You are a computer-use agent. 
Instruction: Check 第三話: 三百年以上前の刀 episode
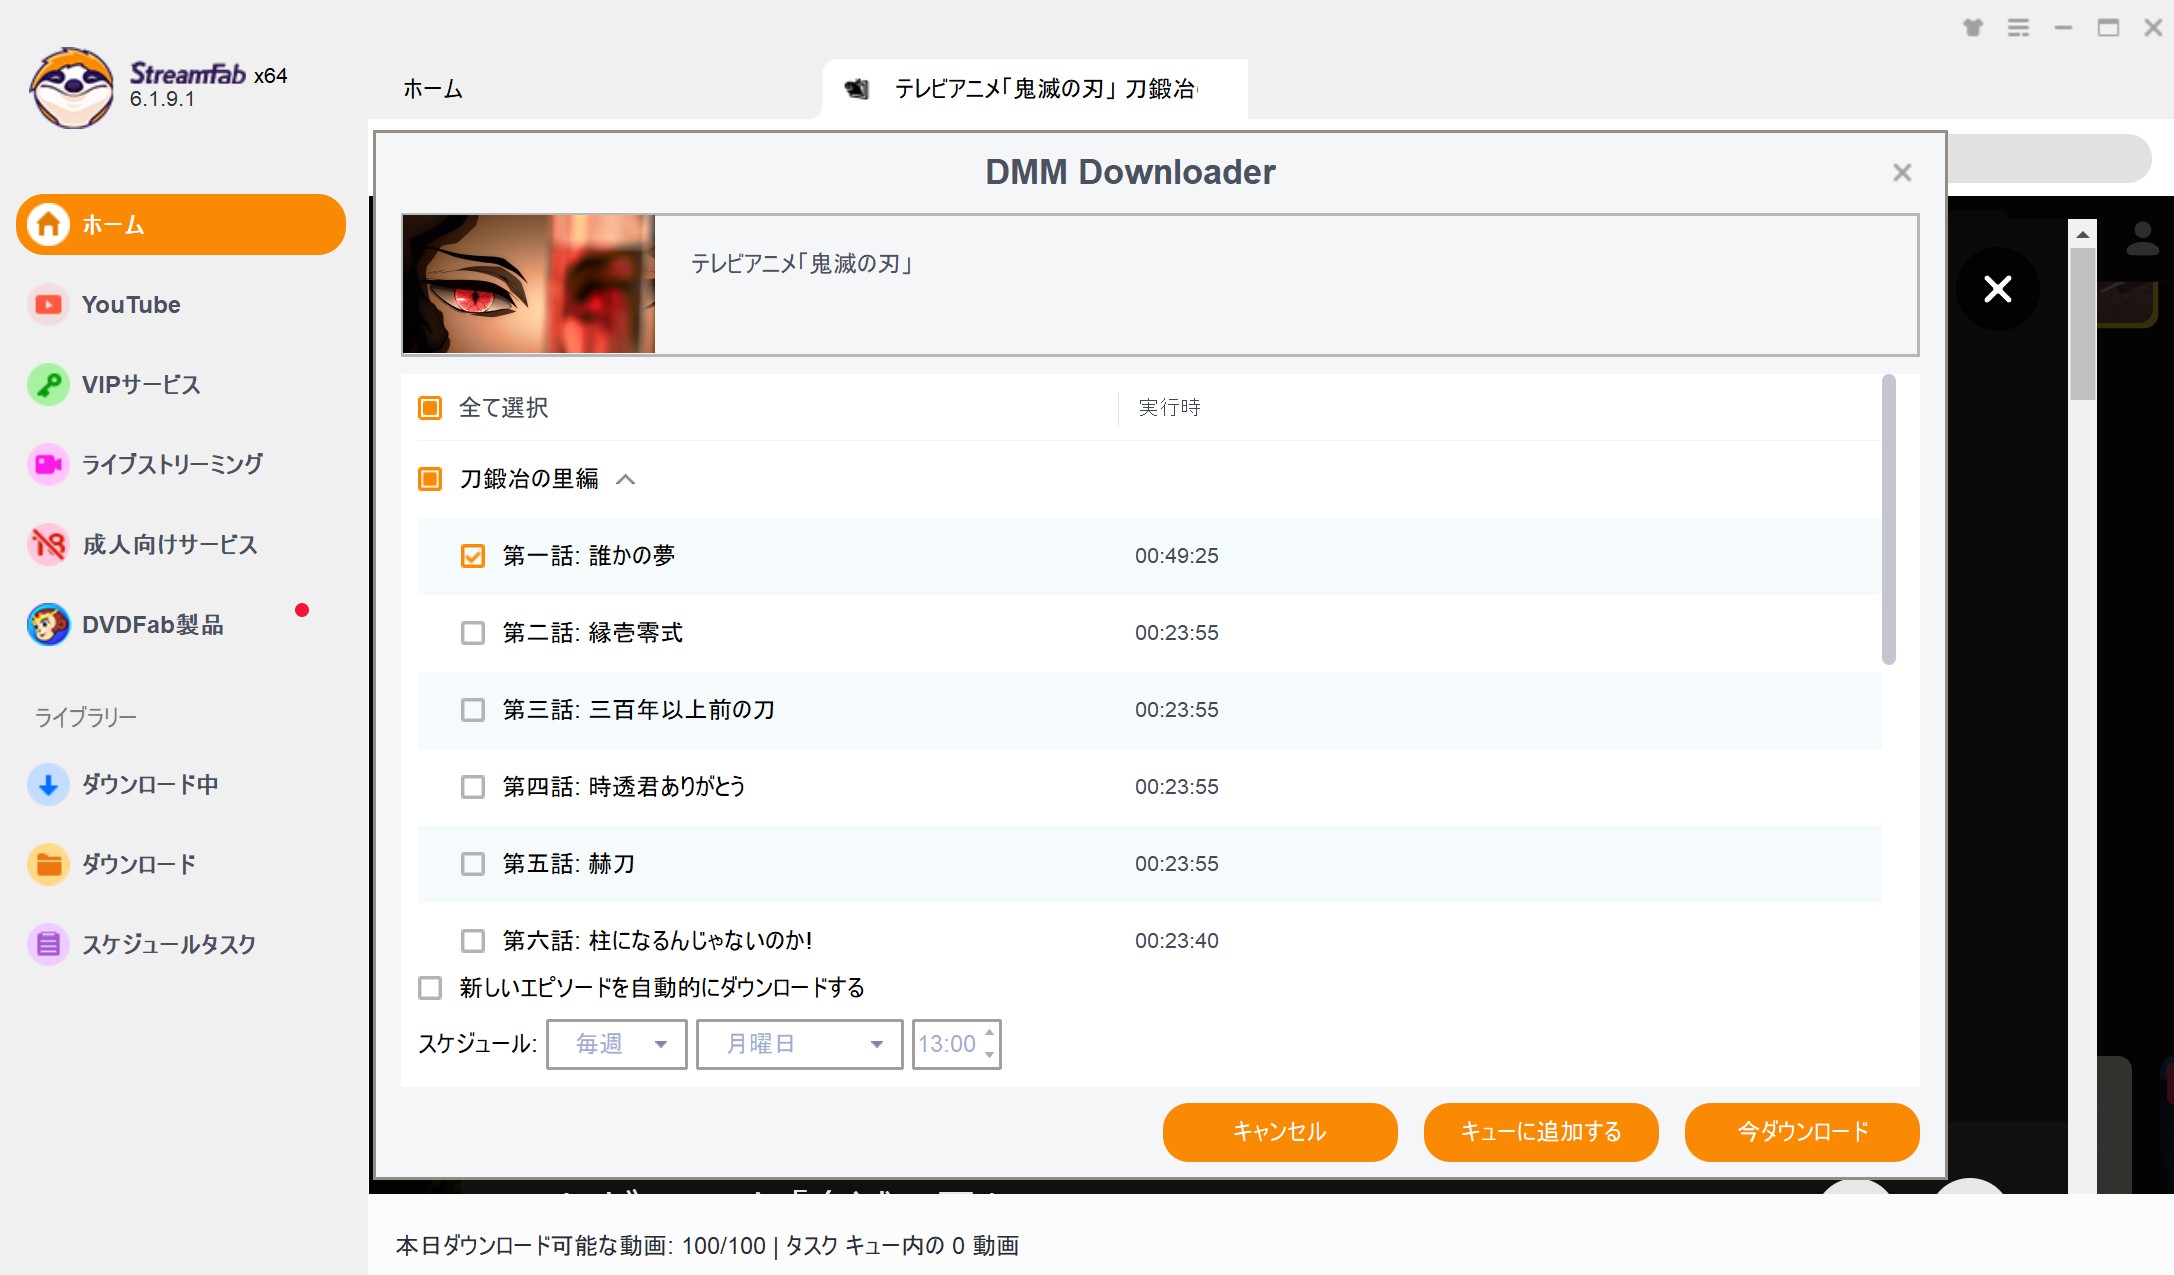473,710
